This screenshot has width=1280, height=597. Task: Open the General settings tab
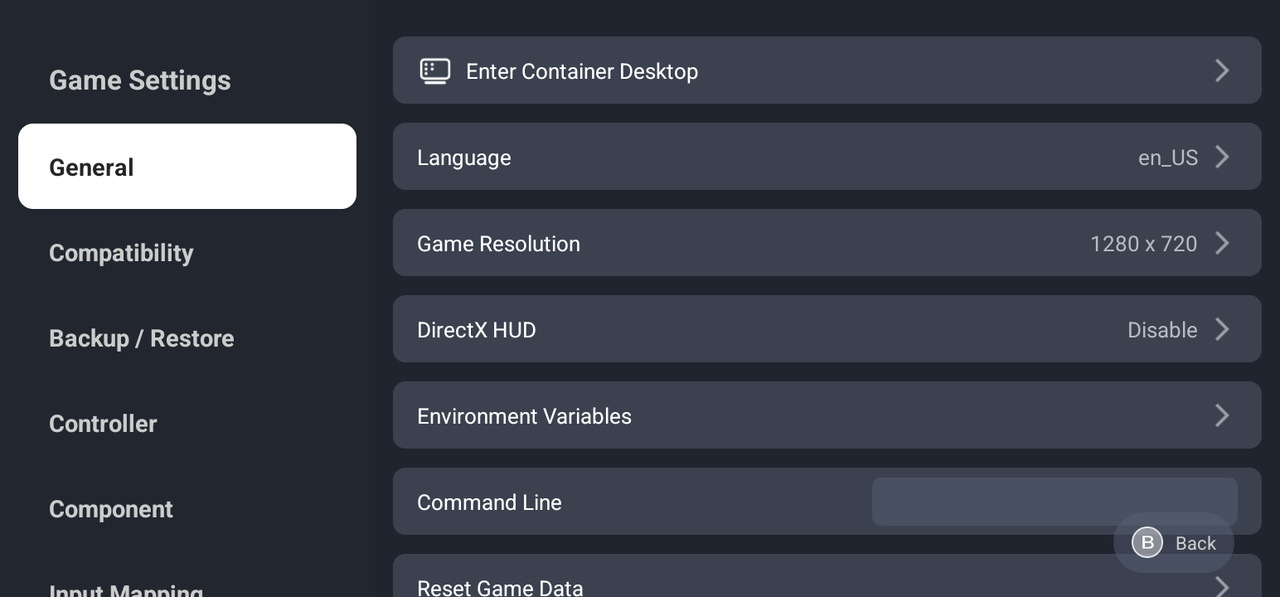tap(187, 166)
